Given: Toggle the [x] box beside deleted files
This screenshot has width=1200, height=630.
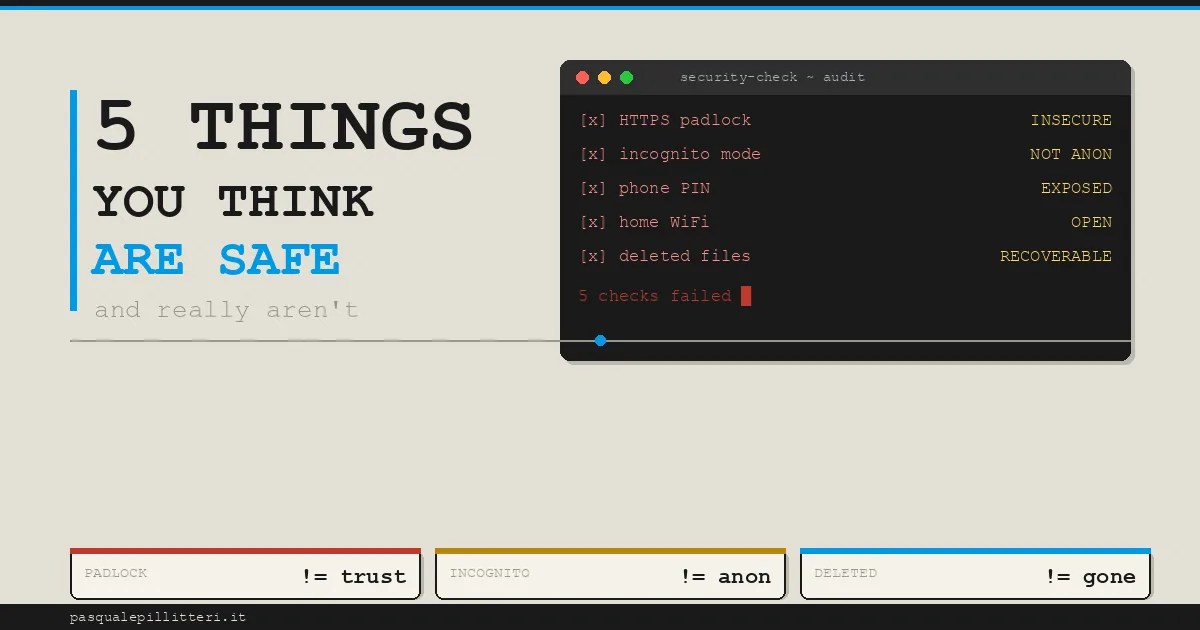Looking at the screenshot, I should click(x=593, y=256).
